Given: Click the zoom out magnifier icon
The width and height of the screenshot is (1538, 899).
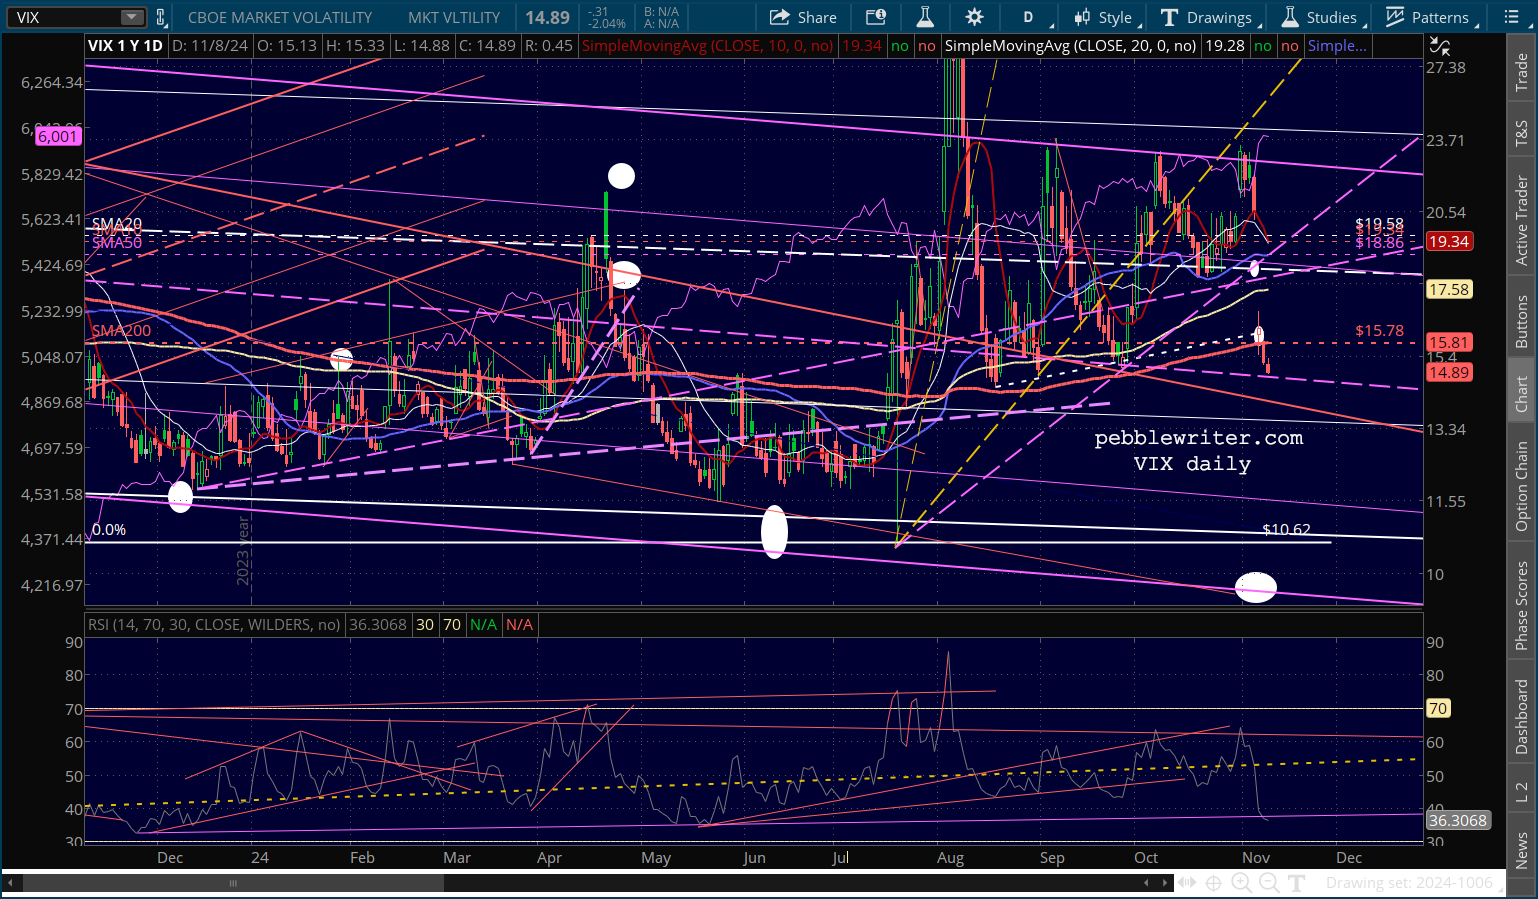Looking at the screenshot, I should tap(1269, 882).
